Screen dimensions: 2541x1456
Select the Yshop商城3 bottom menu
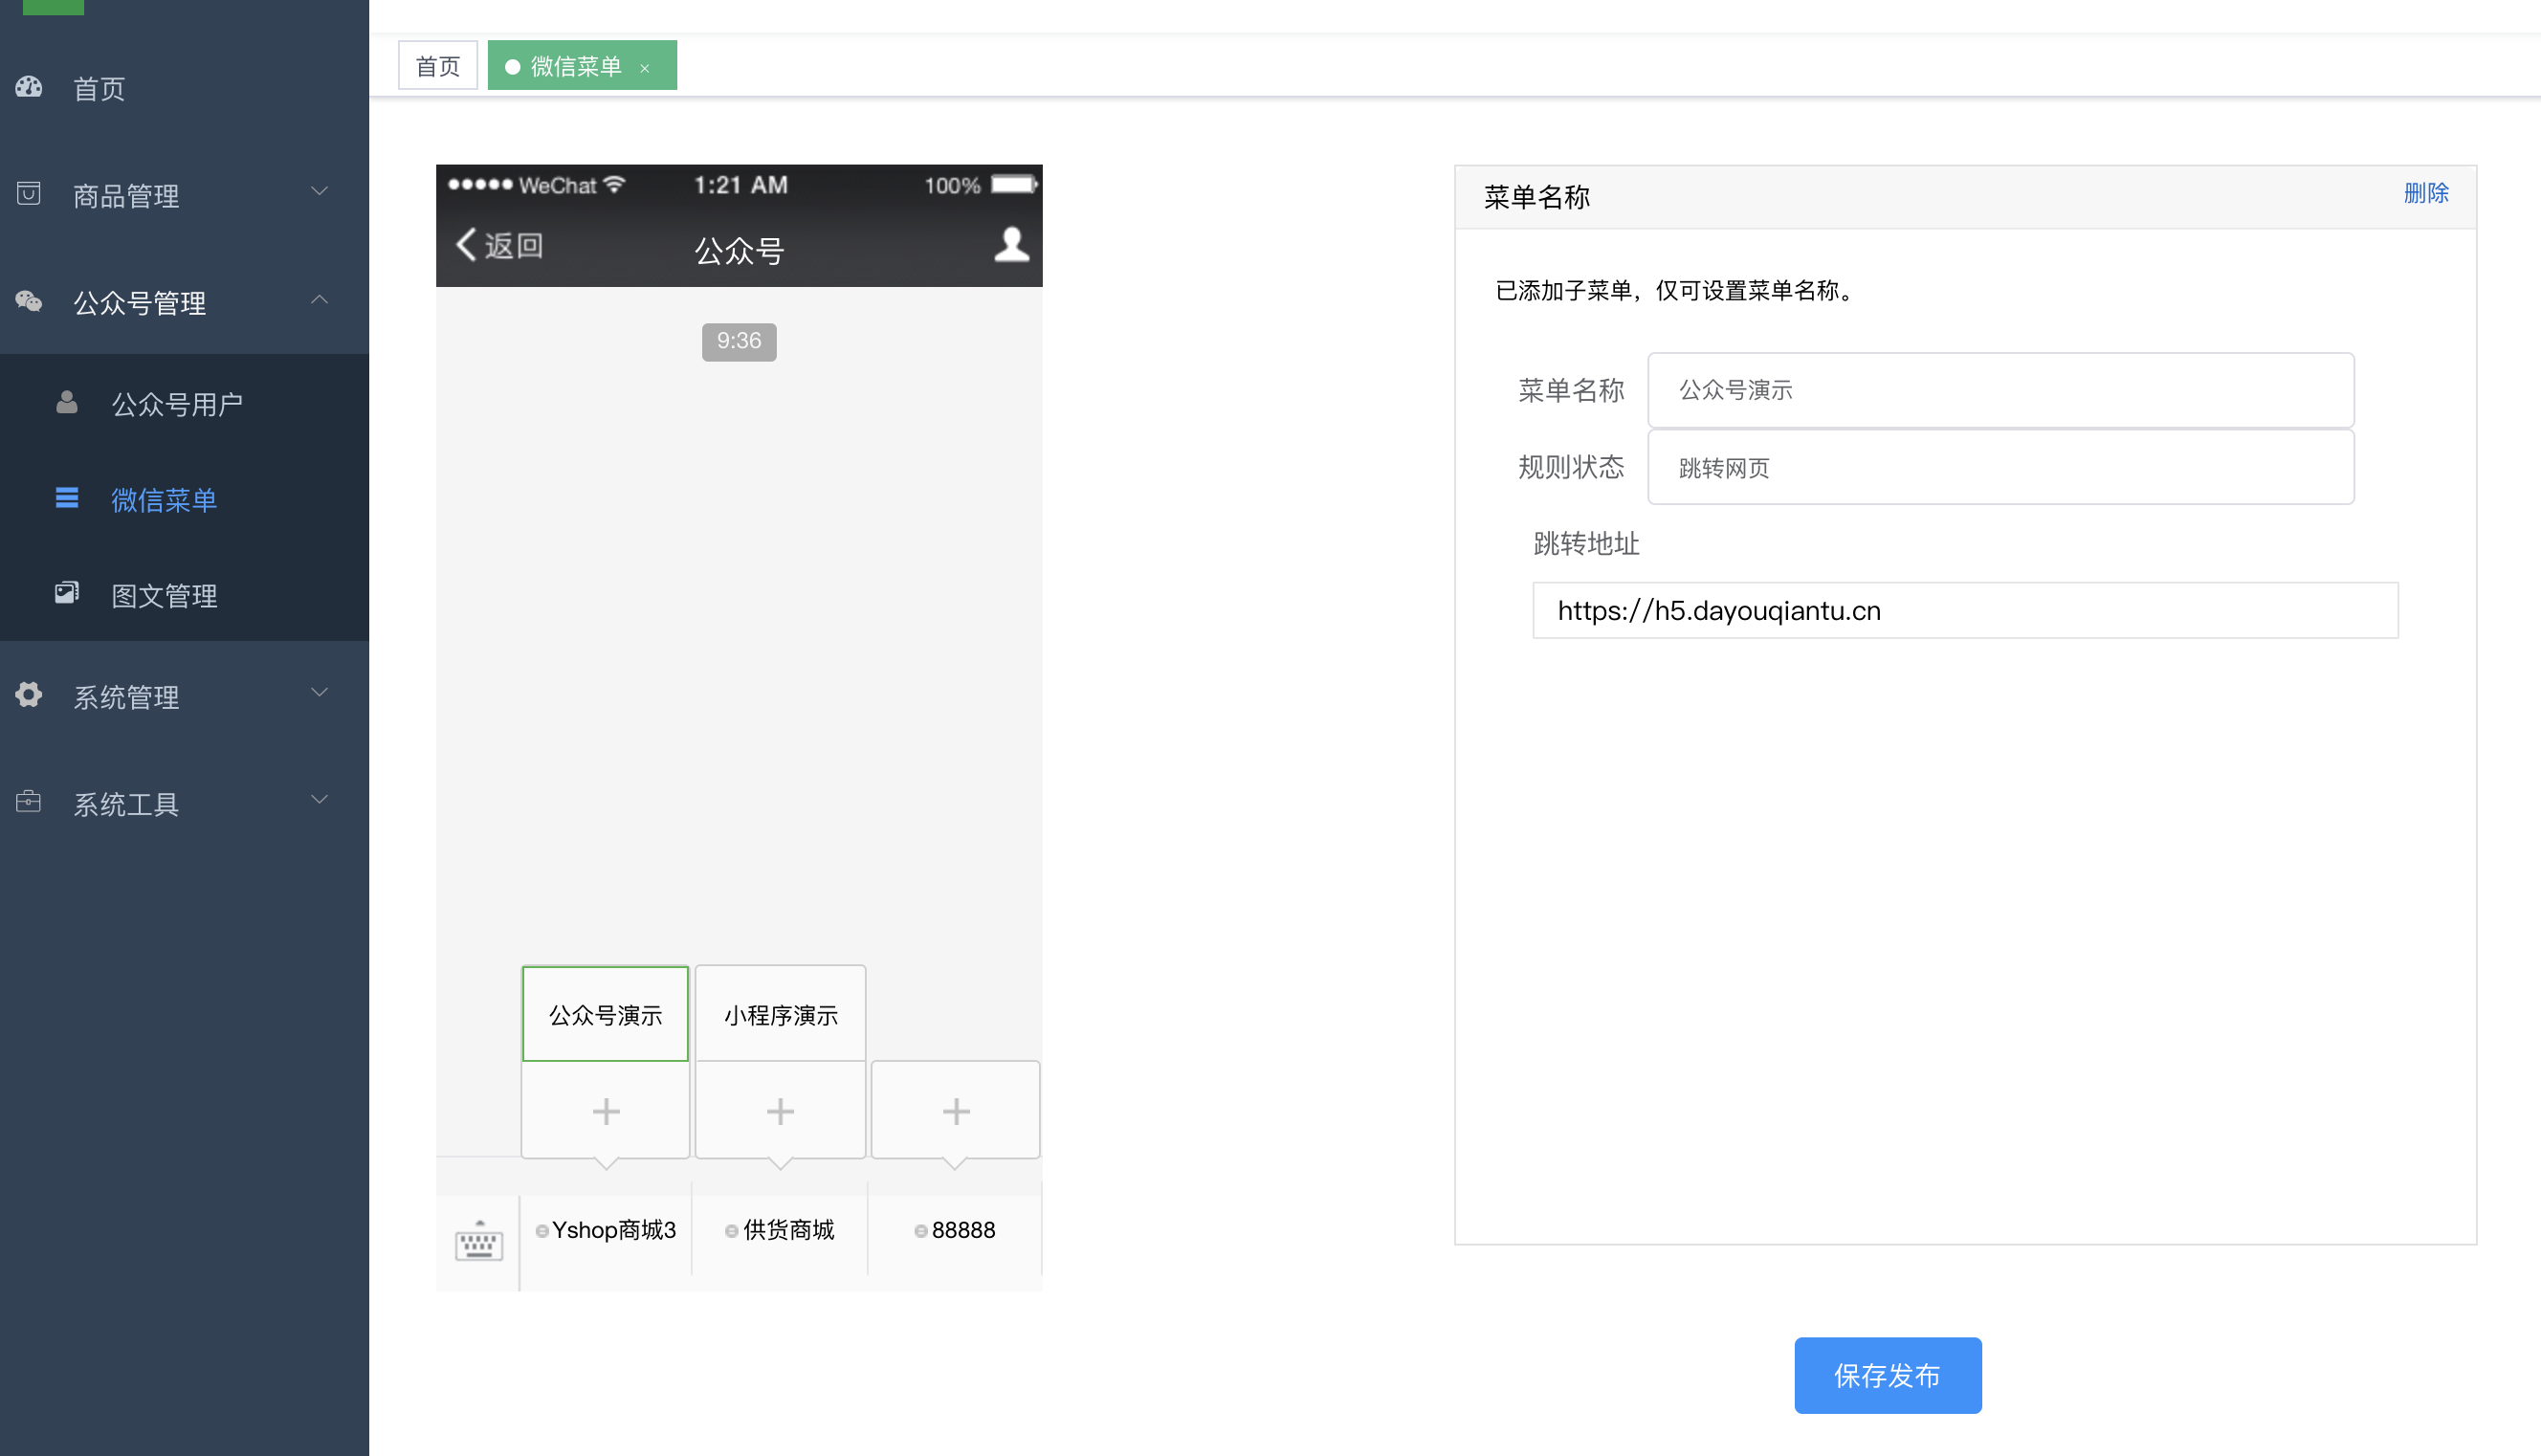[606, 1230]
